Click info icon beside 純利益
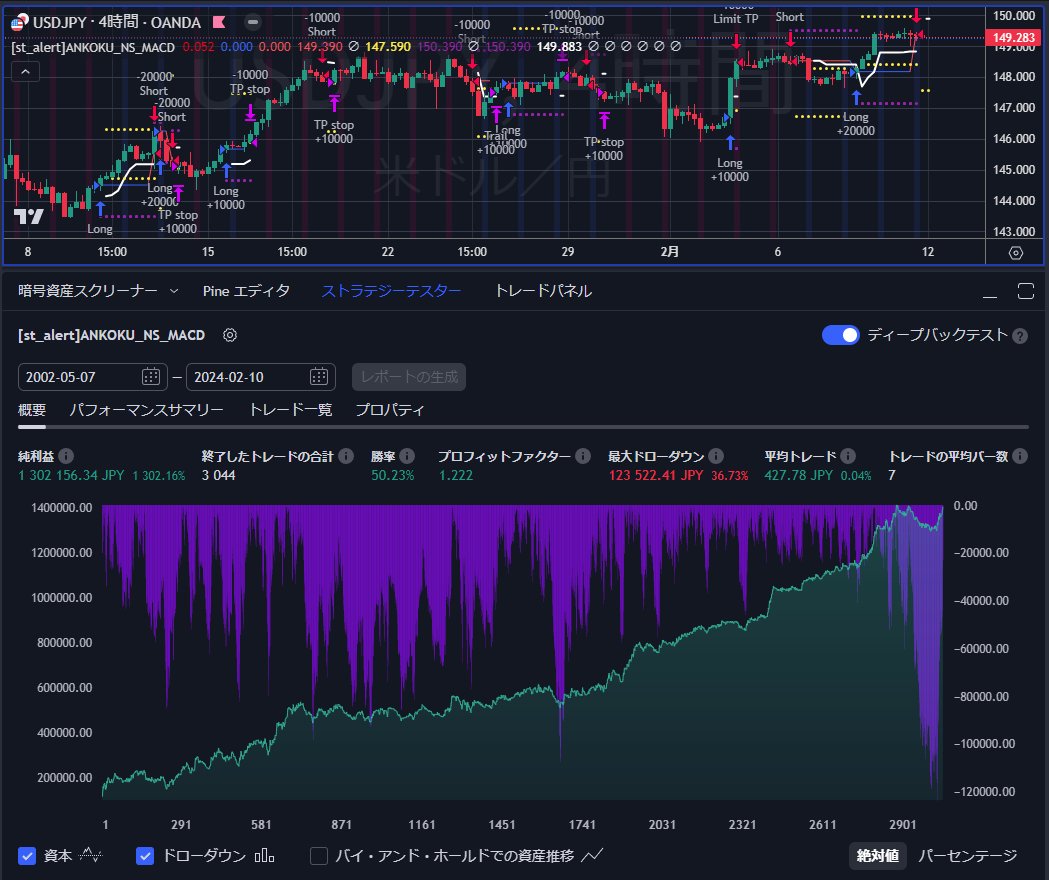The width and height of the screenshot is (1049, 880). pyautogui.click(x=66, y=456)
